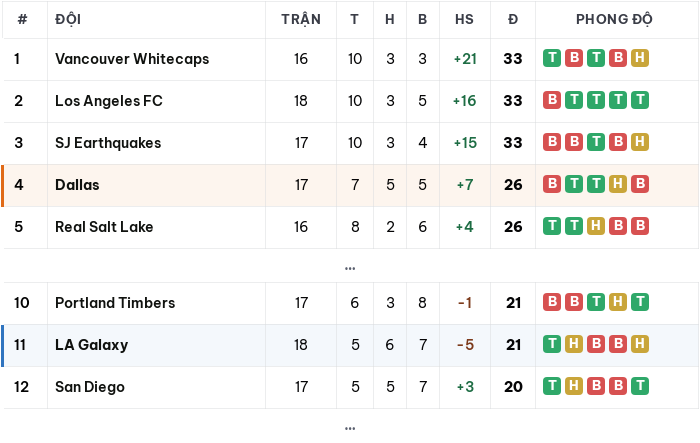The image size is (700, 443).
Task: Open the Portland Timbers team link
Action: 115,303
